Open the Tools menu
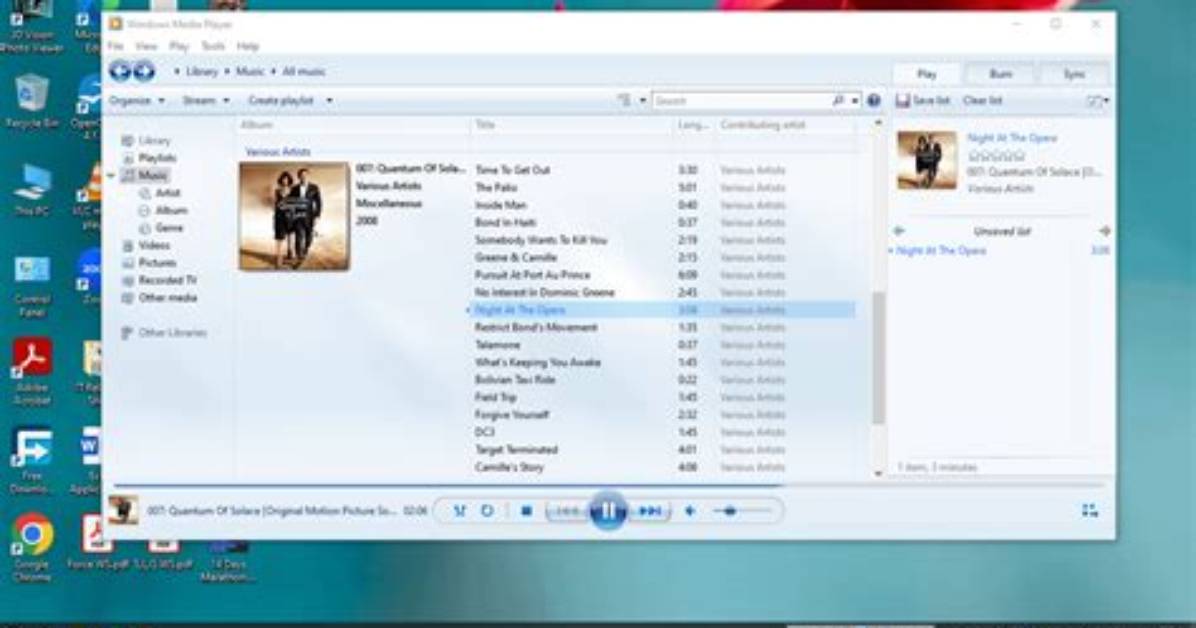The height and width of the screenshot is (628, 1196). point(213,47)
